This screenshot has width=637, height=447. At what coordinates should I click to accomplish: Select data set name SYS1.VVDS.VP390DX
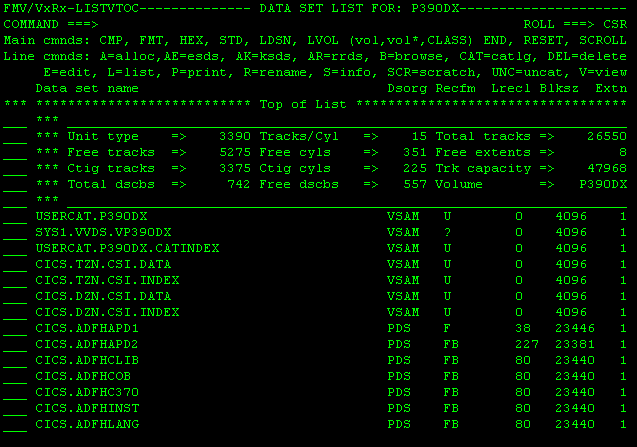tap(103, 232)
